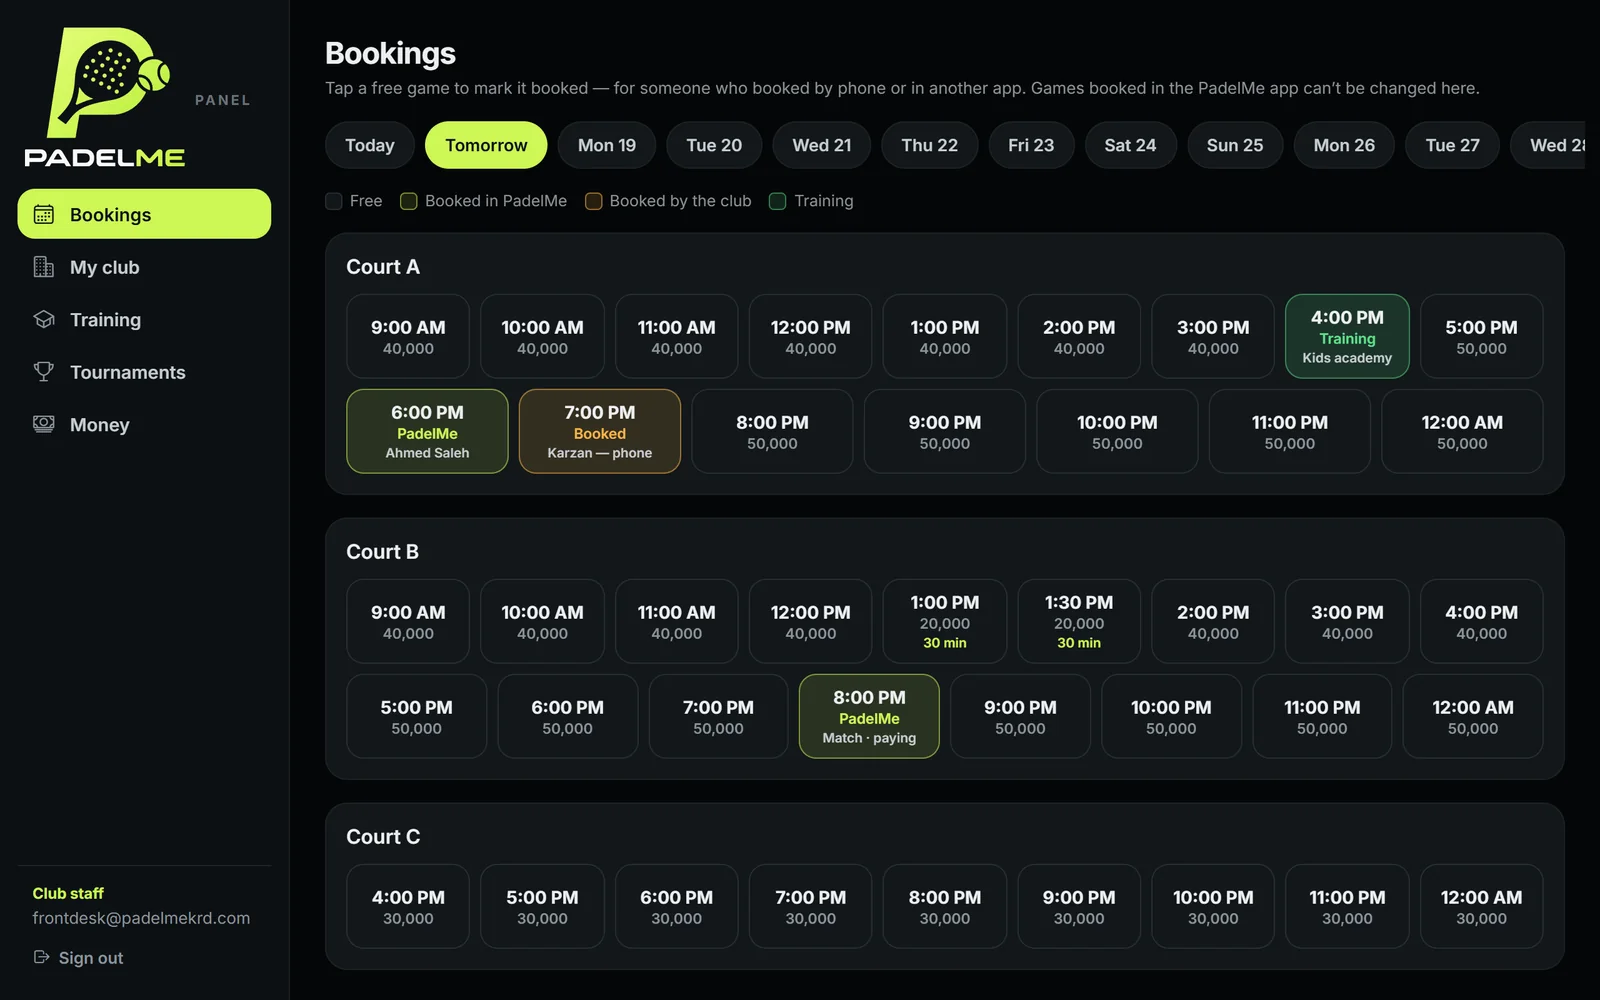Click the Free legend swatch
This screenshot has height=1000, width=1600.
334,201
